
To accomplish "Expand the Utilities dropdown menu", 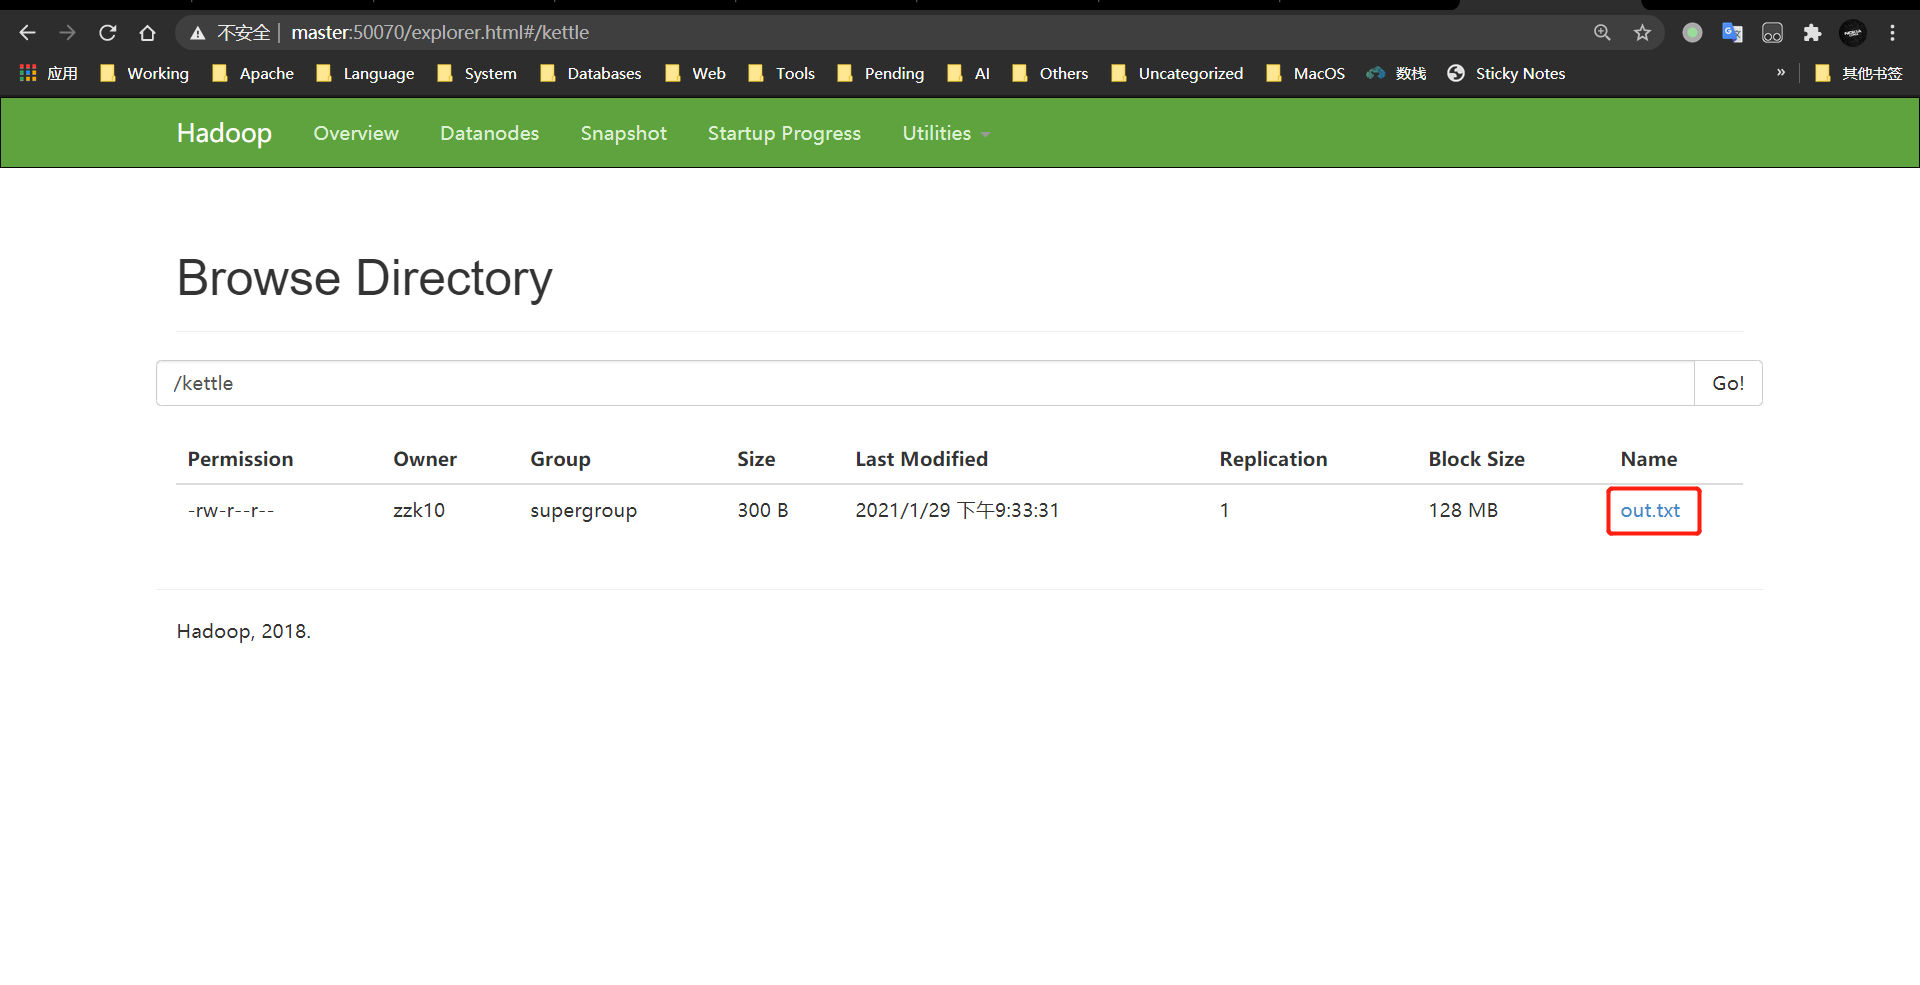I will (945, 133).
